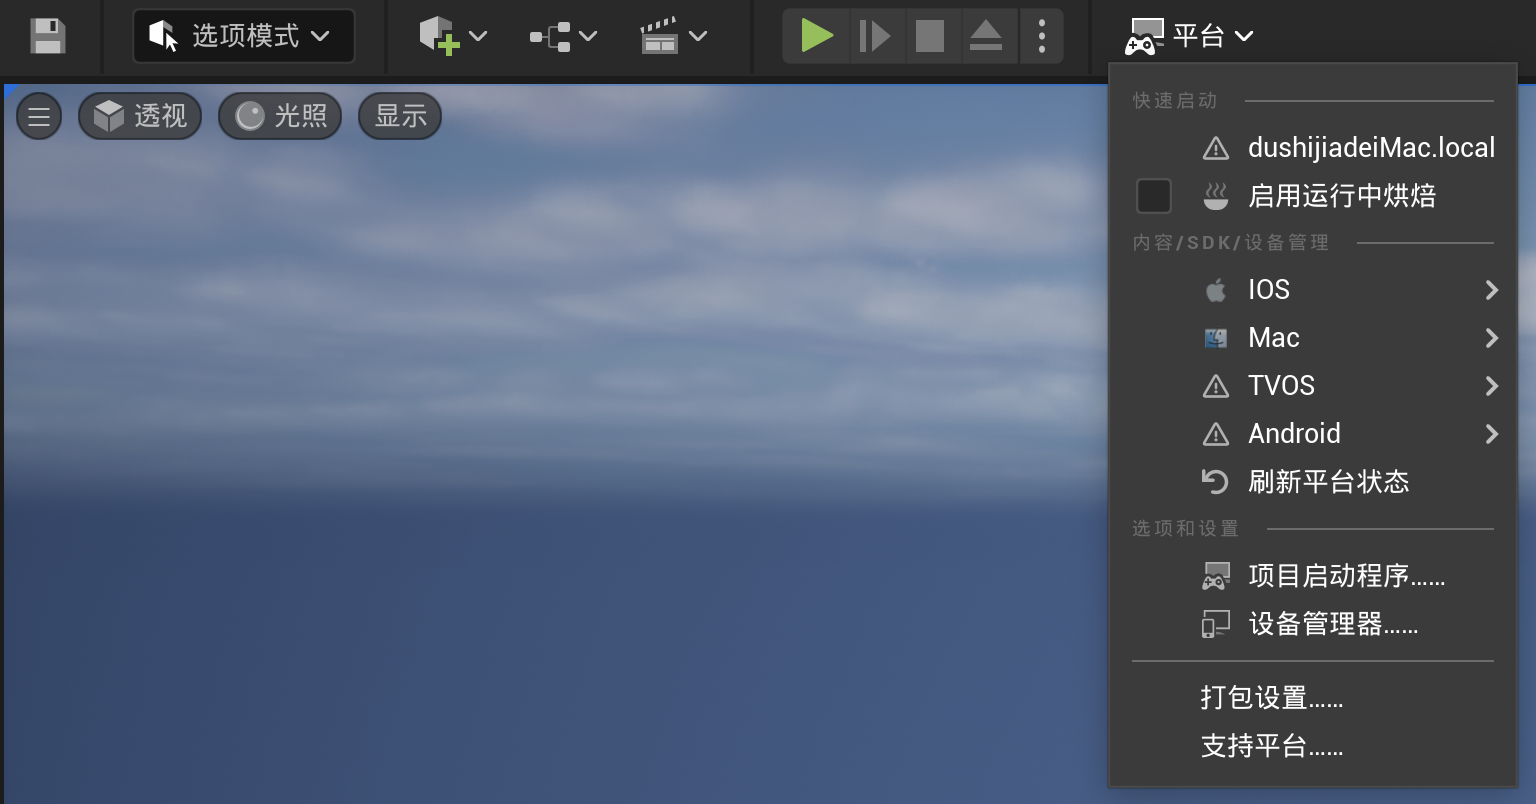Viewport: 1536px width, 804px height.
Task: Open the Blueprint nodes icon dropdown
Action: click(x=563, y=36)
